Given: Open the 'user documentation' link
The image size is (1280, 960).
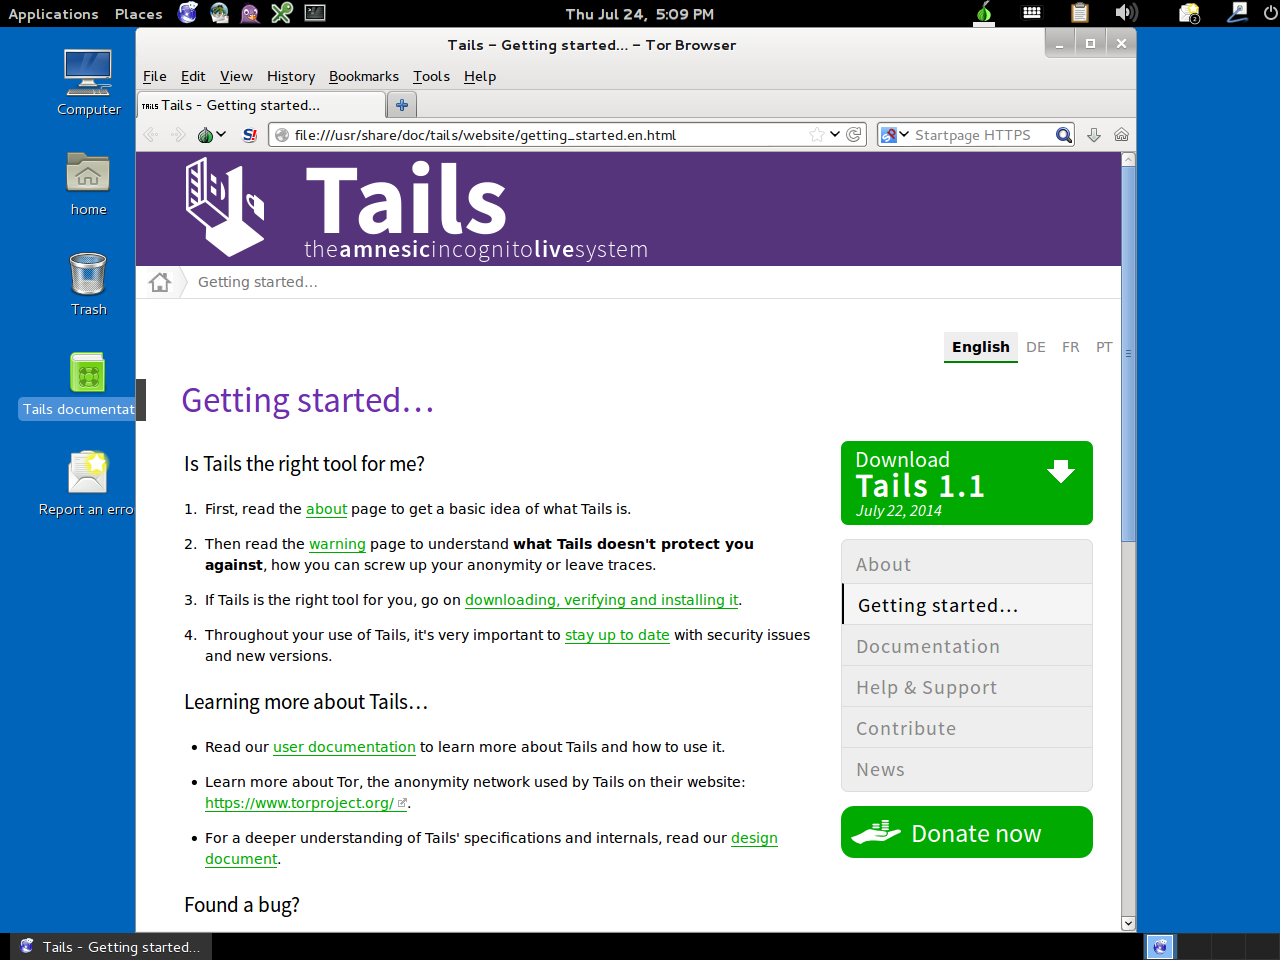Looking at the screenshot, I should 344,747.
